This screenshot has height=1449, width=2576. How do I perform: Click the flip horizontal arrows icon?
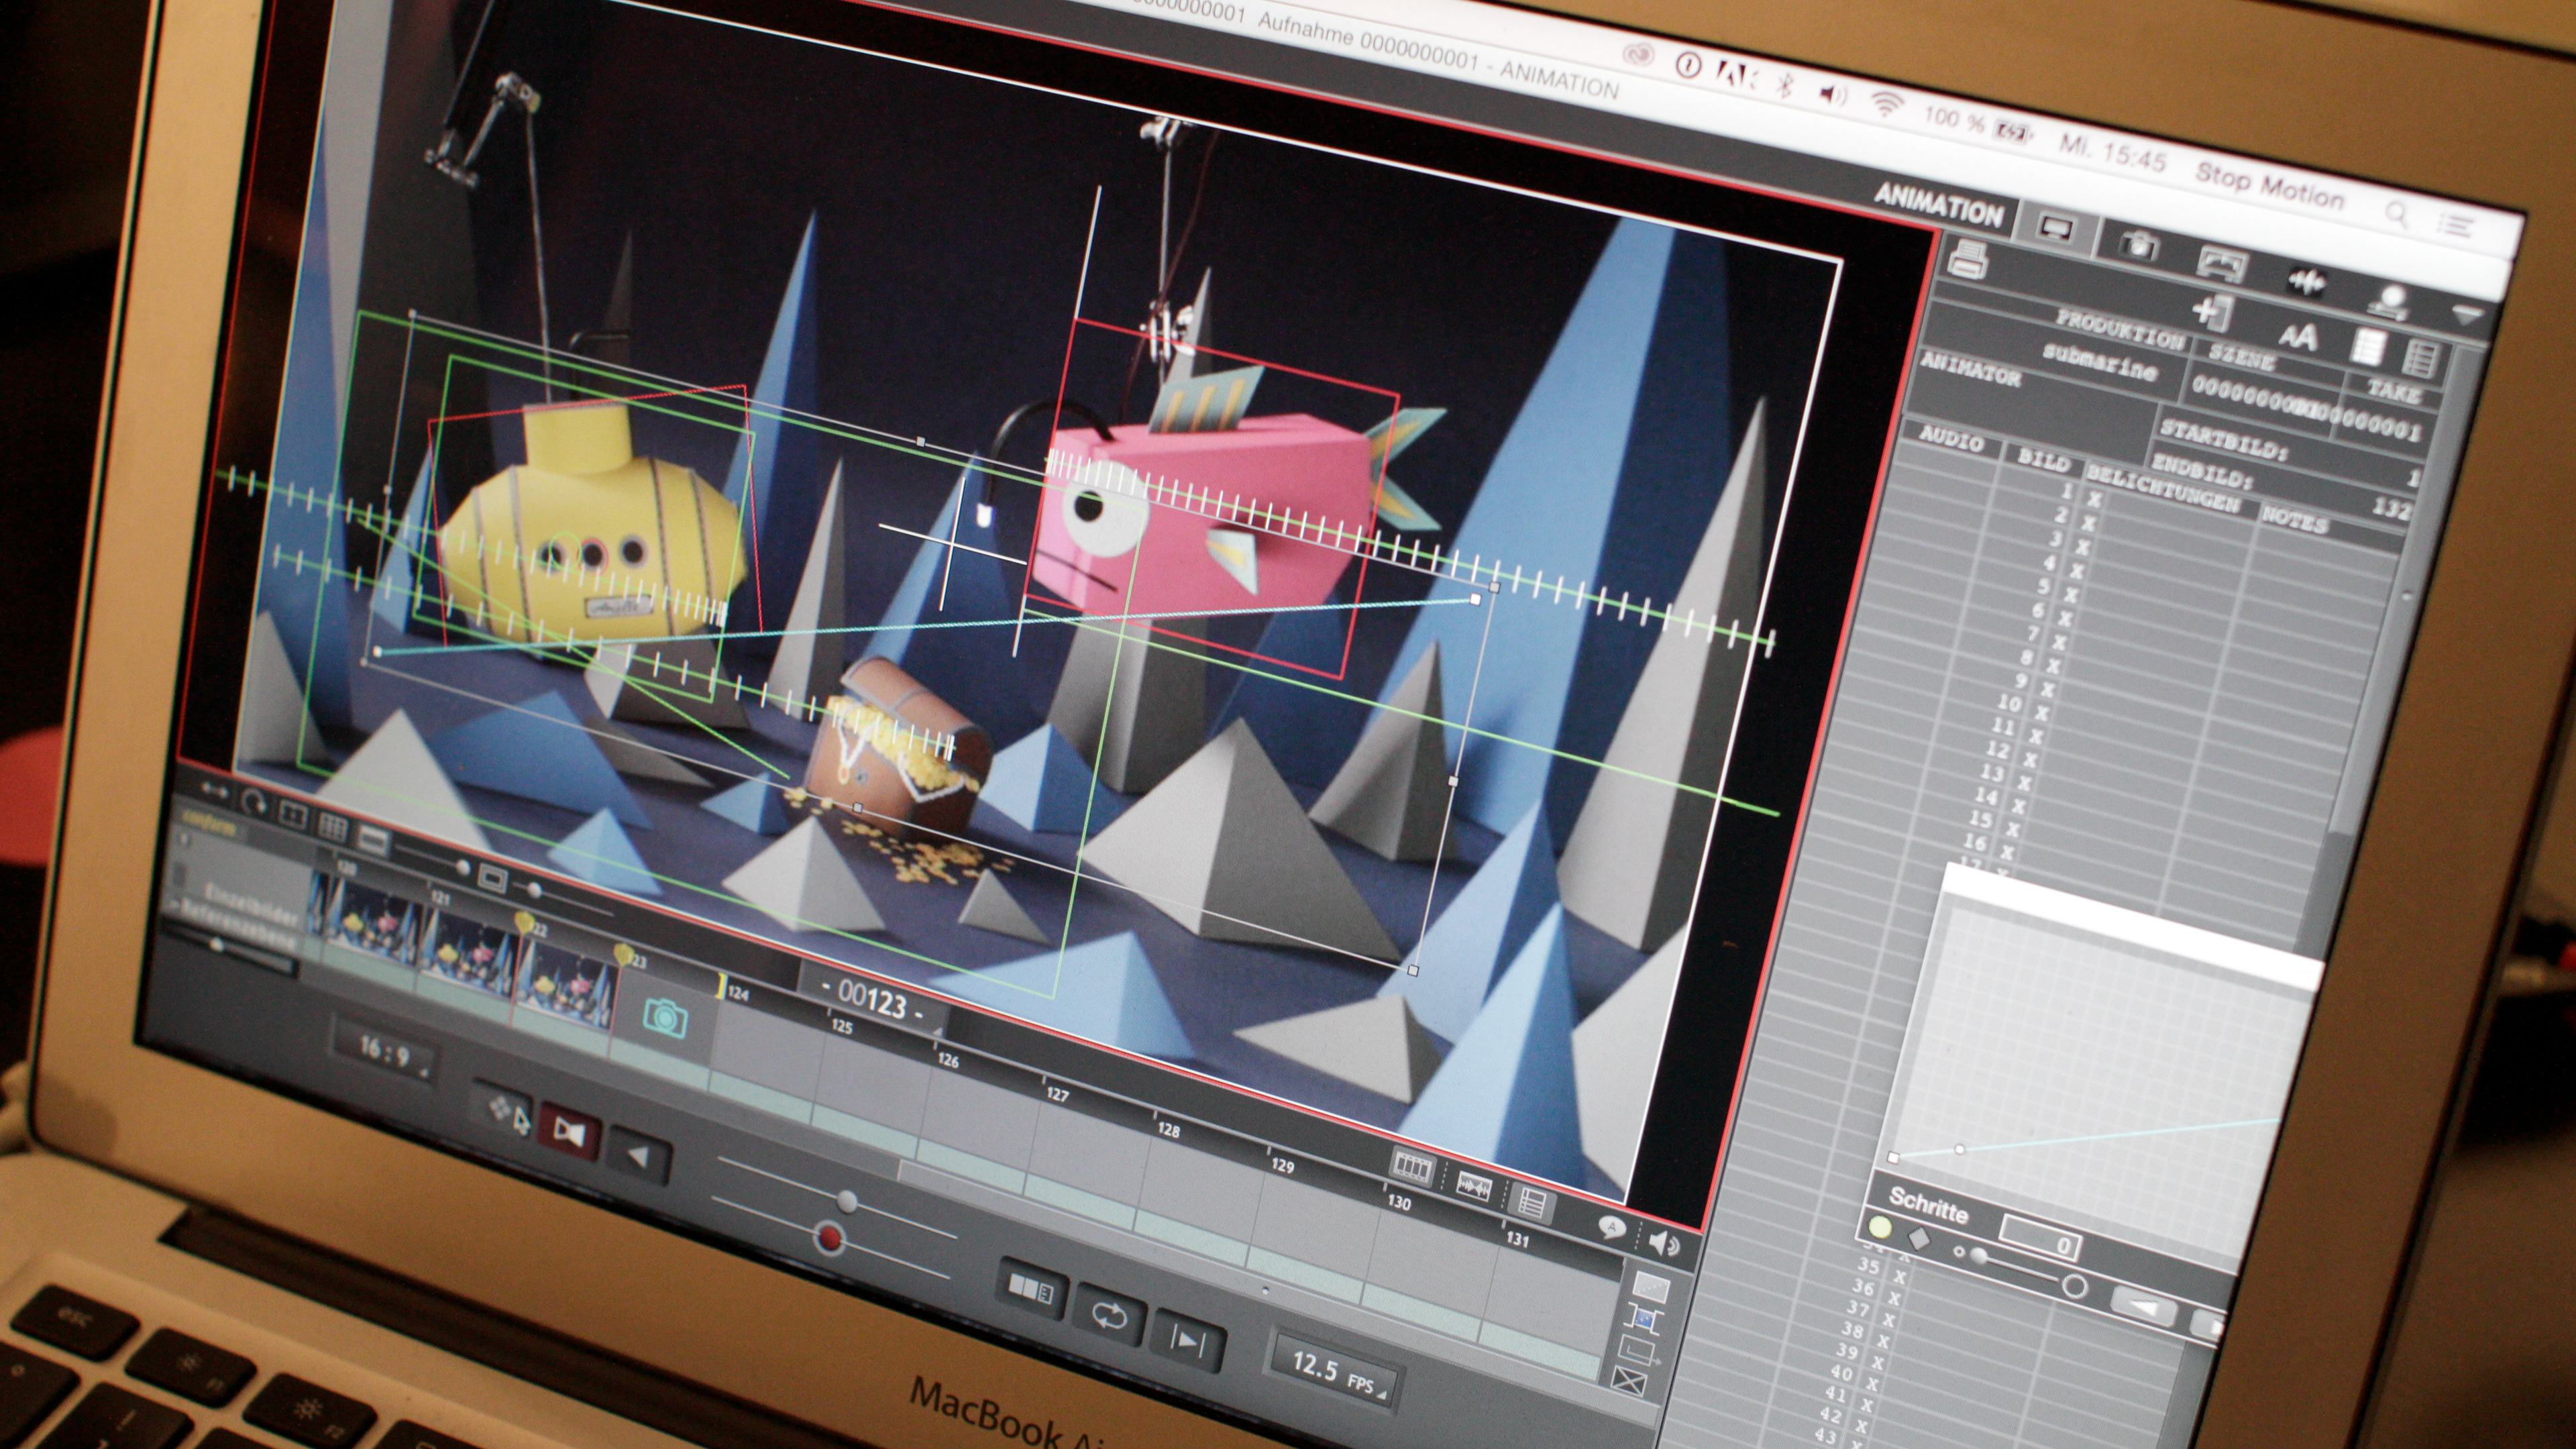[213, 790]
